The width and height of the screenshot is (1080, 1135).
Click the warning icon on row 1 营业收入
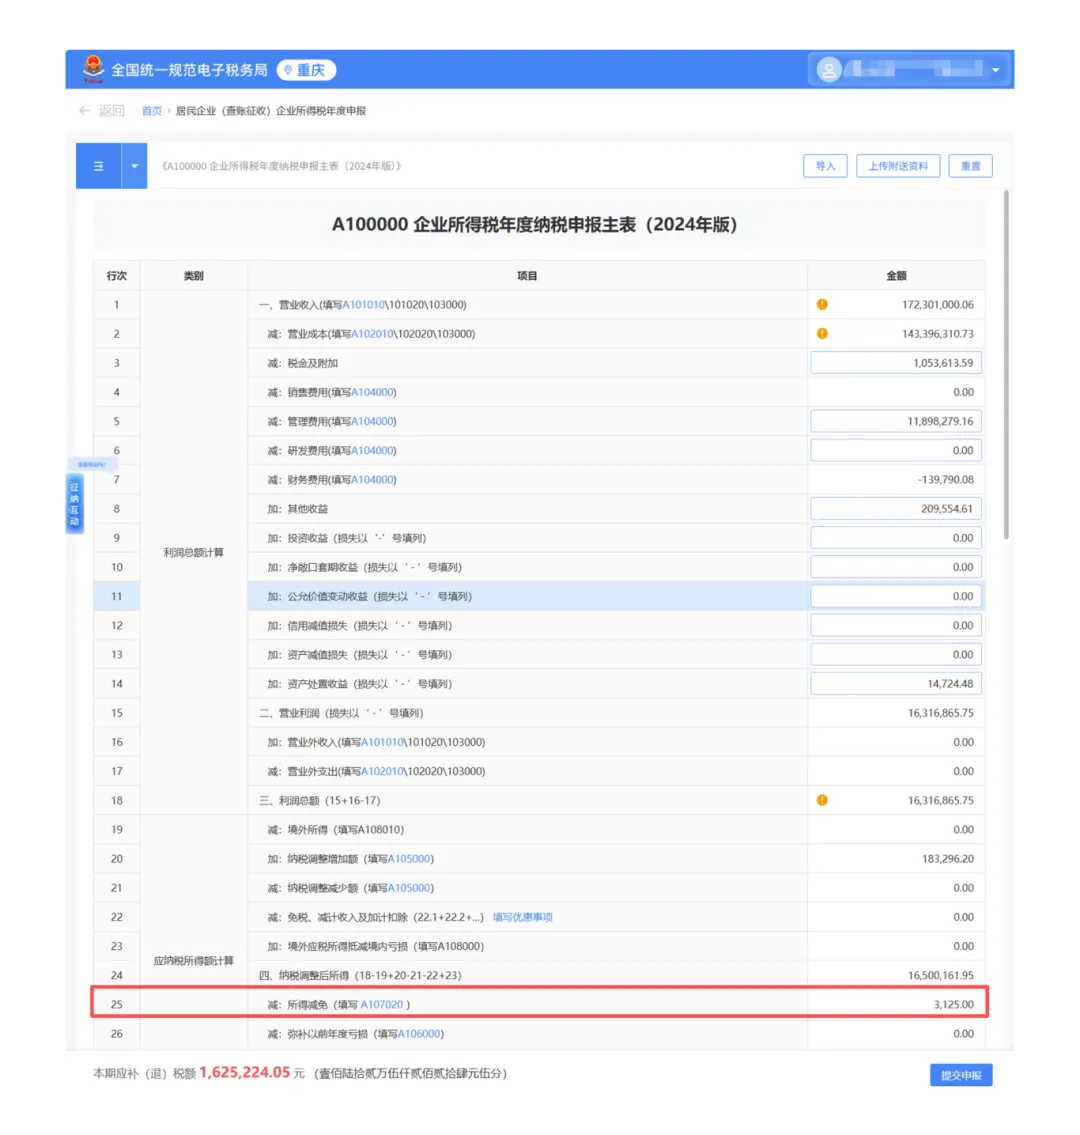[822, 305]
